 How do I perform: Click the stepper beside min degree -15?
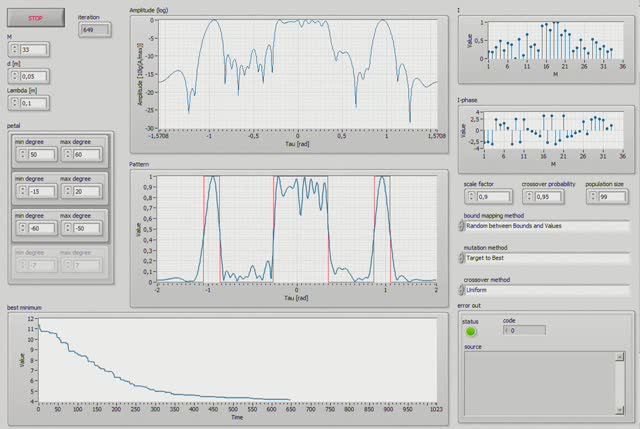(22, 191)
